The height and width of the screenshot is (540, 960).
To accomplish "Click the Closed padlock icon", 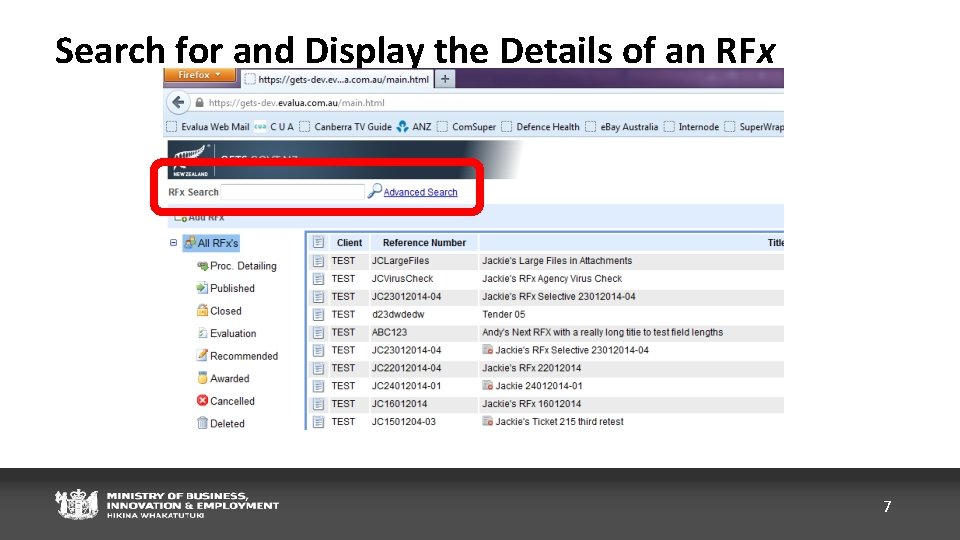I will pos(202,310).
